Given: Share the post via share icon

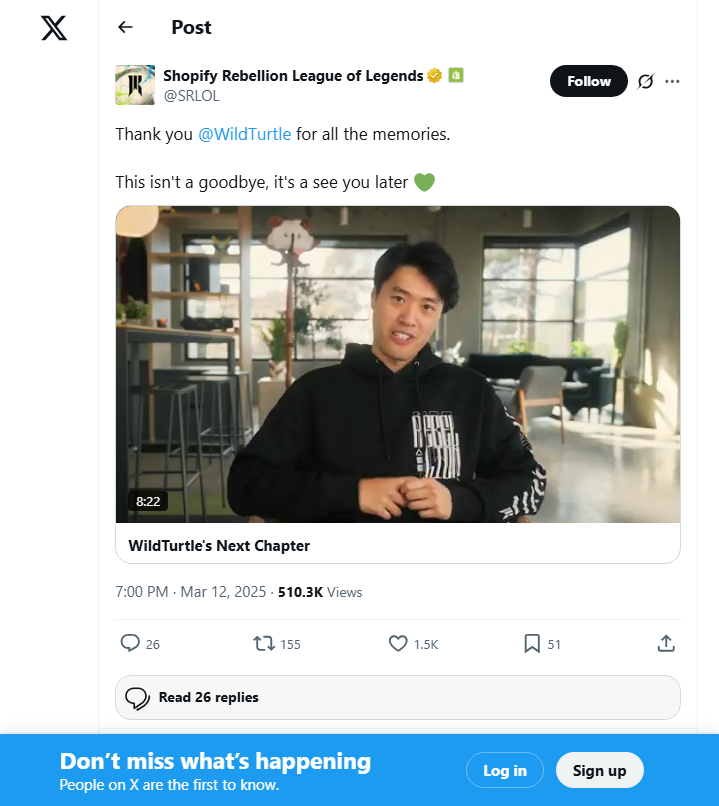Looking at the screenshot, I should 666,644.
